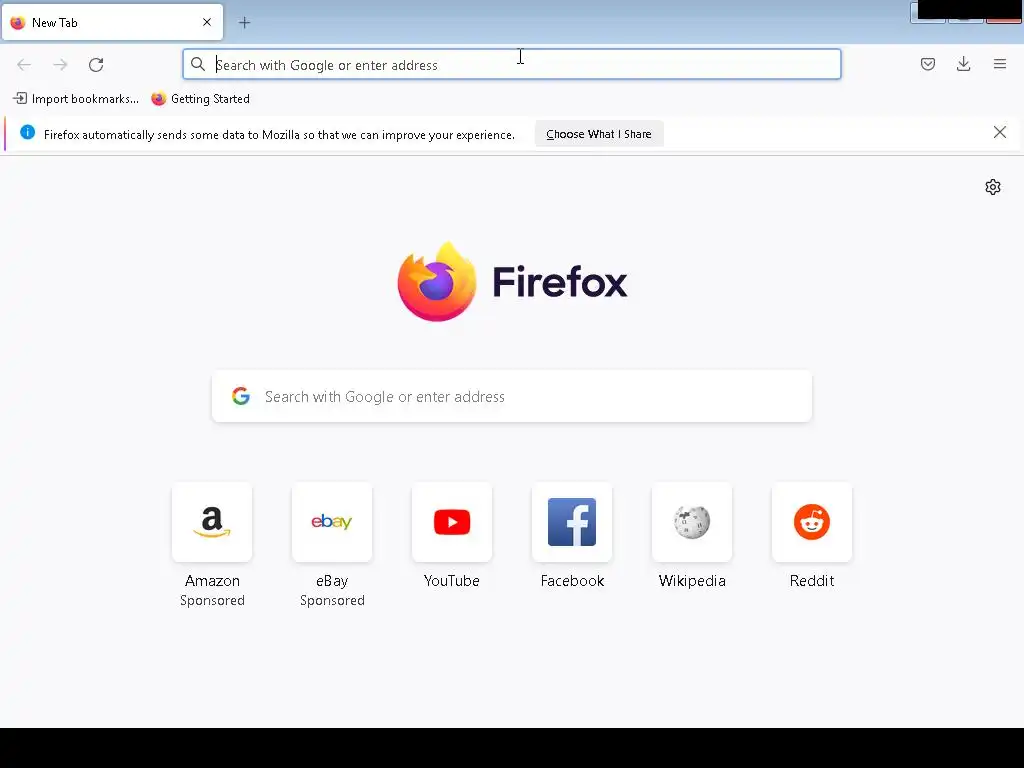Open the Reddit shortcut tile
The image size is (1024, 768).
[x=812, y=522]
